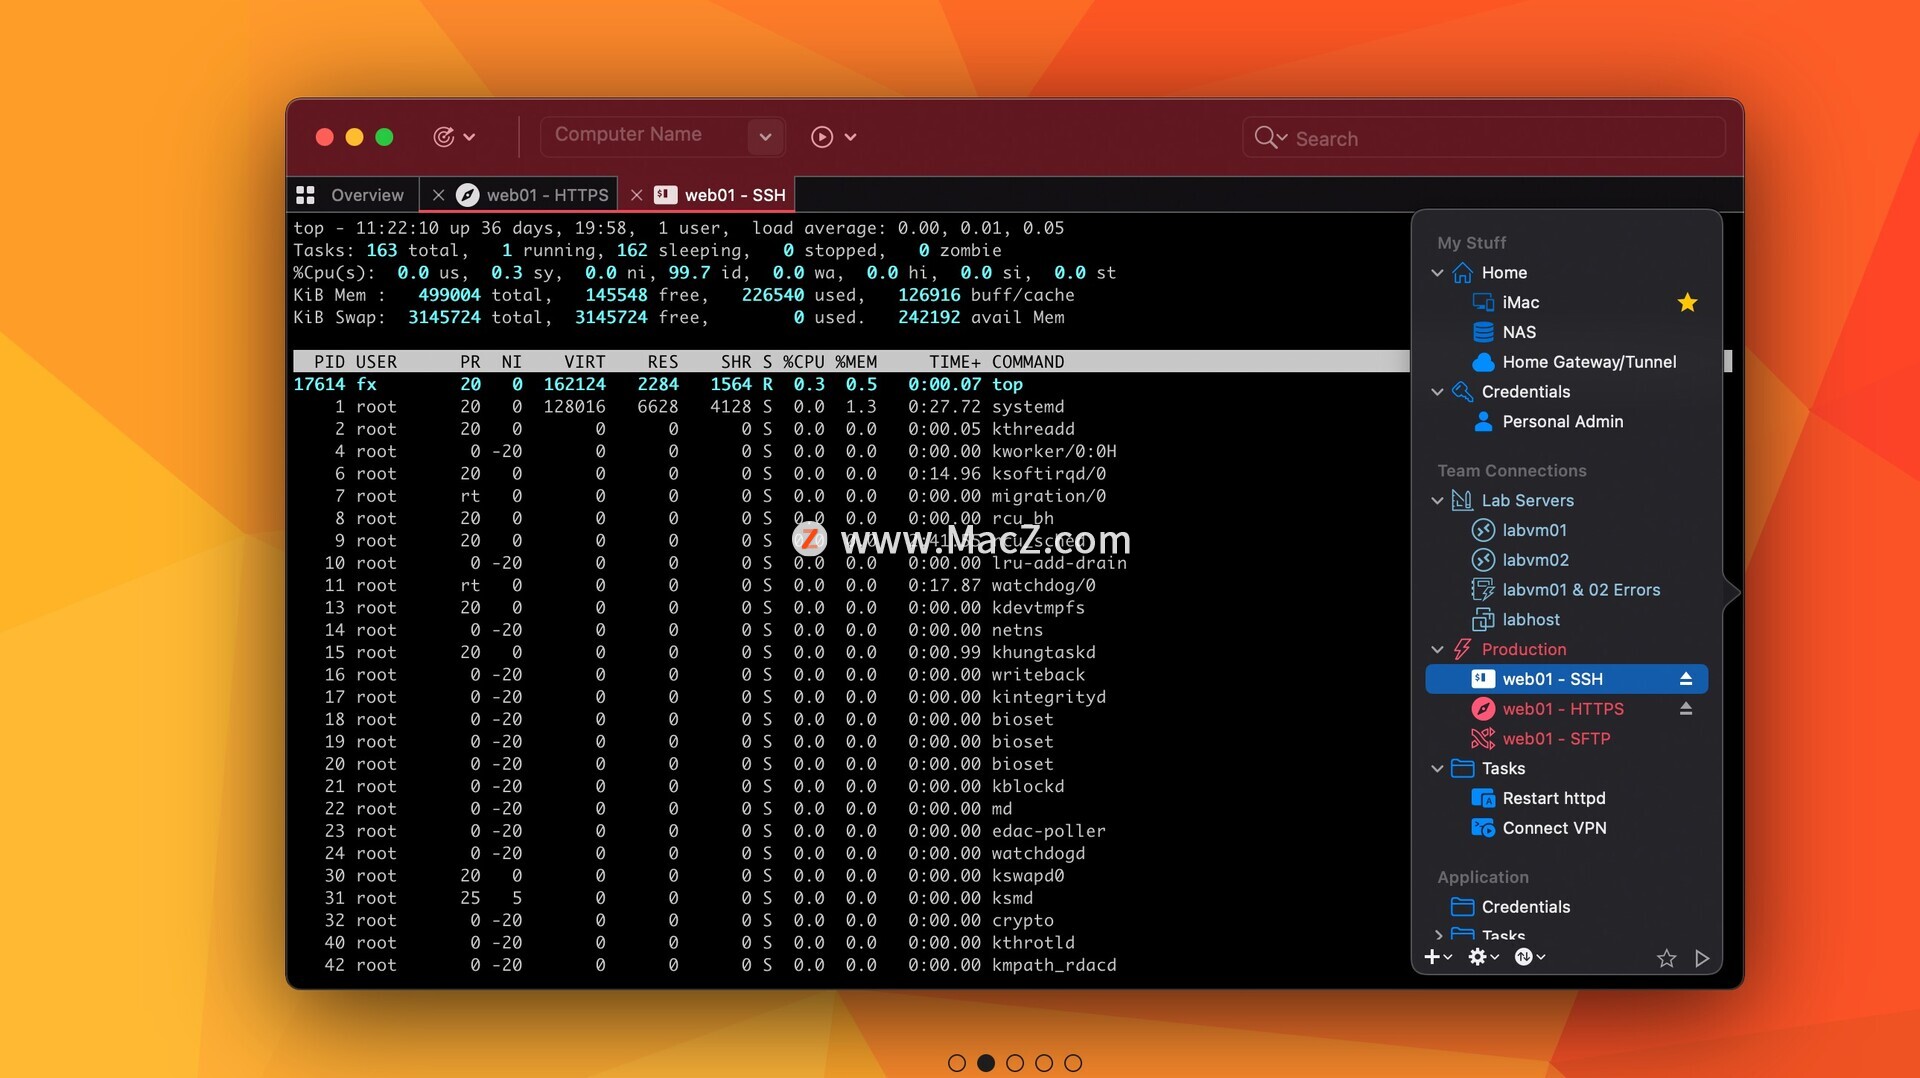Collapse the Production group
This screenshot has width=1920, height=1078.
point(1437,650)
